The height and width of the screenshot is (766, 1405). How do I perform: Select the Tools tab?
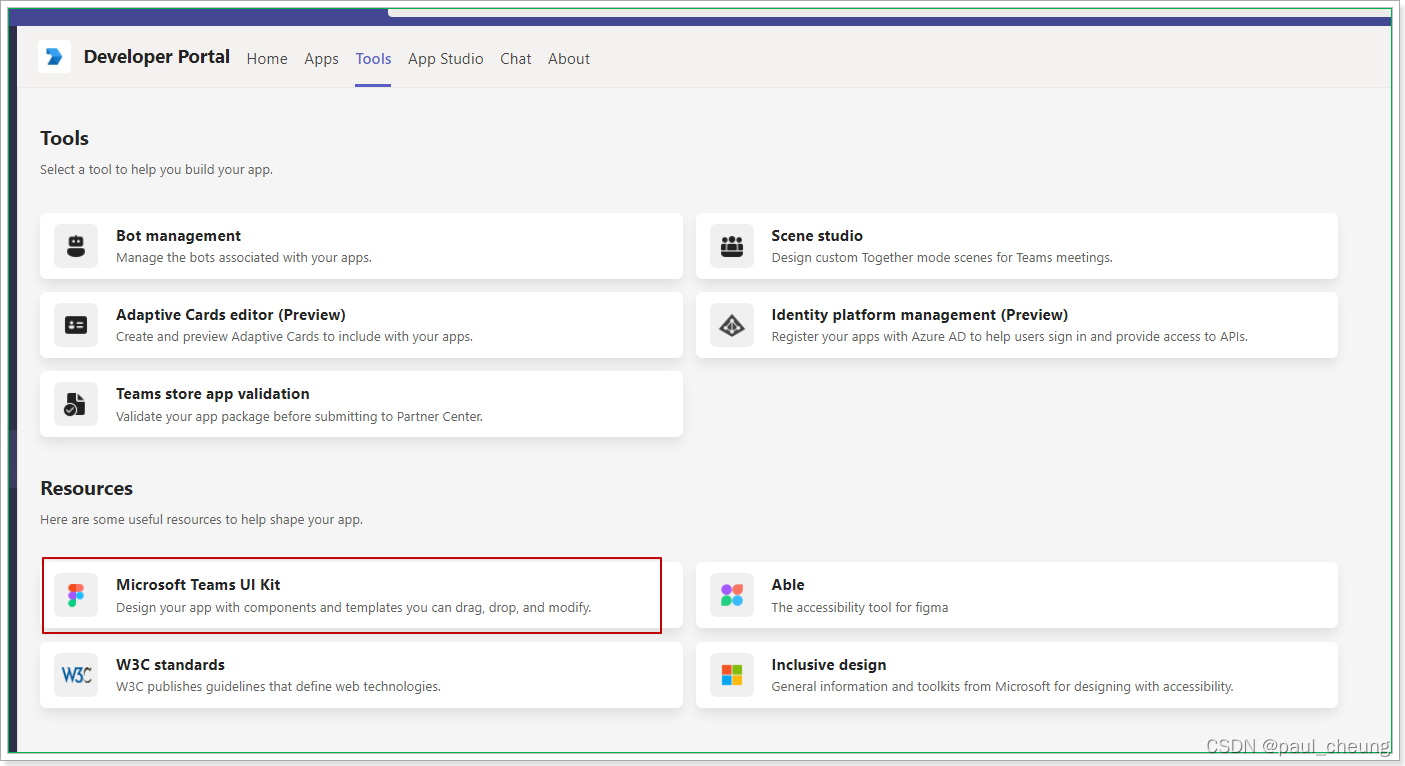[x=373, y=59]
